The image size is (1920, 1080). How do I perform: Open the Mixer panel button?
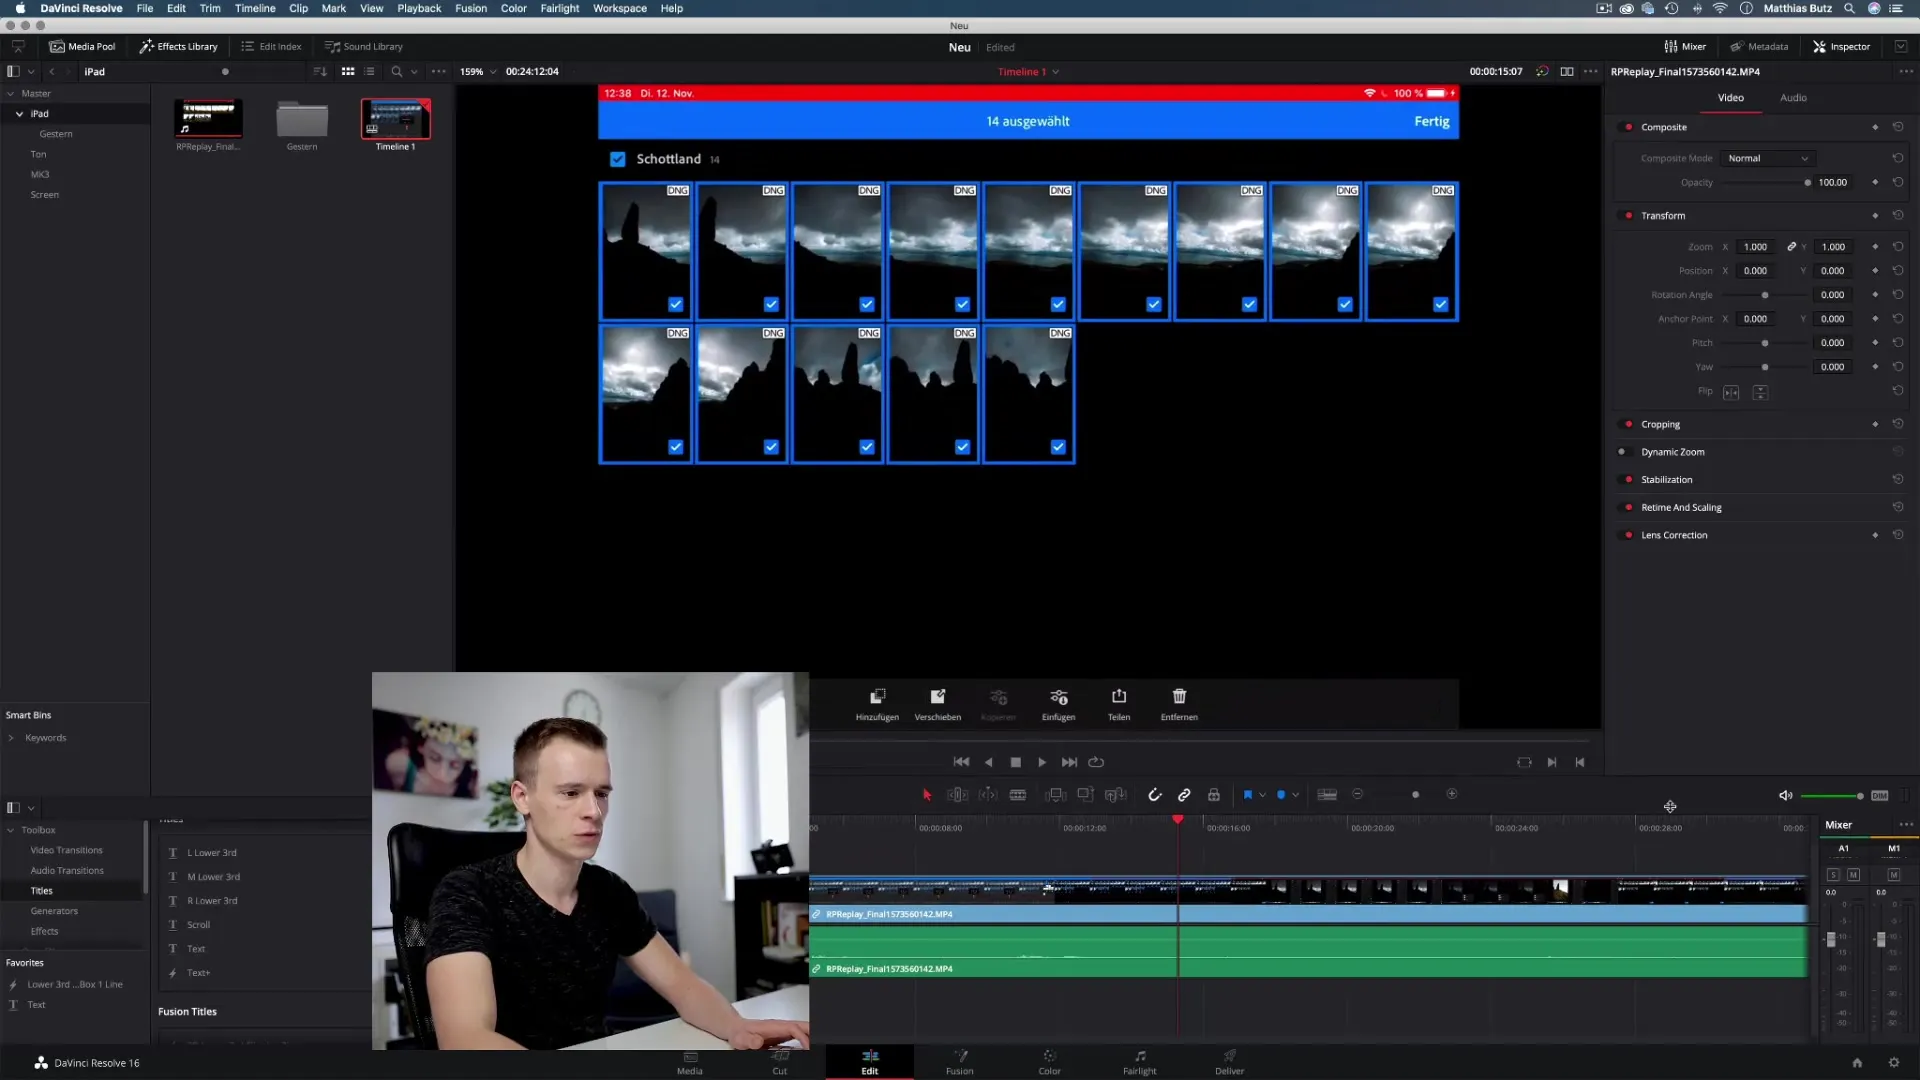[x=1685, y=46]
